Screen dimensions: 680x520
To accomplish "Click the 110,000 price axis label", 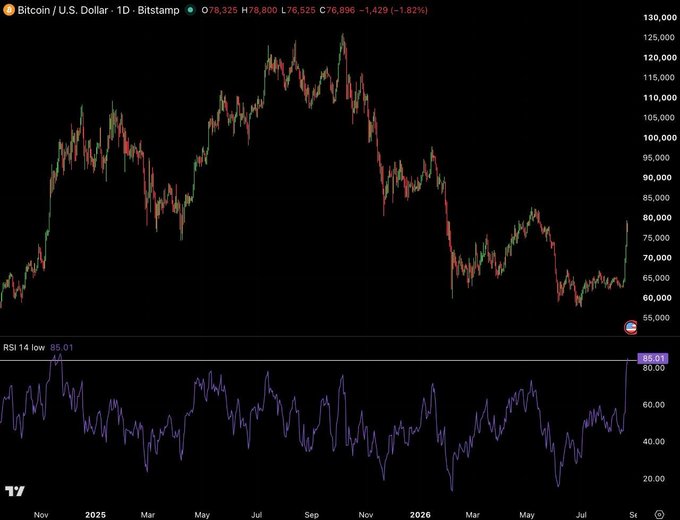I will 660,98.
